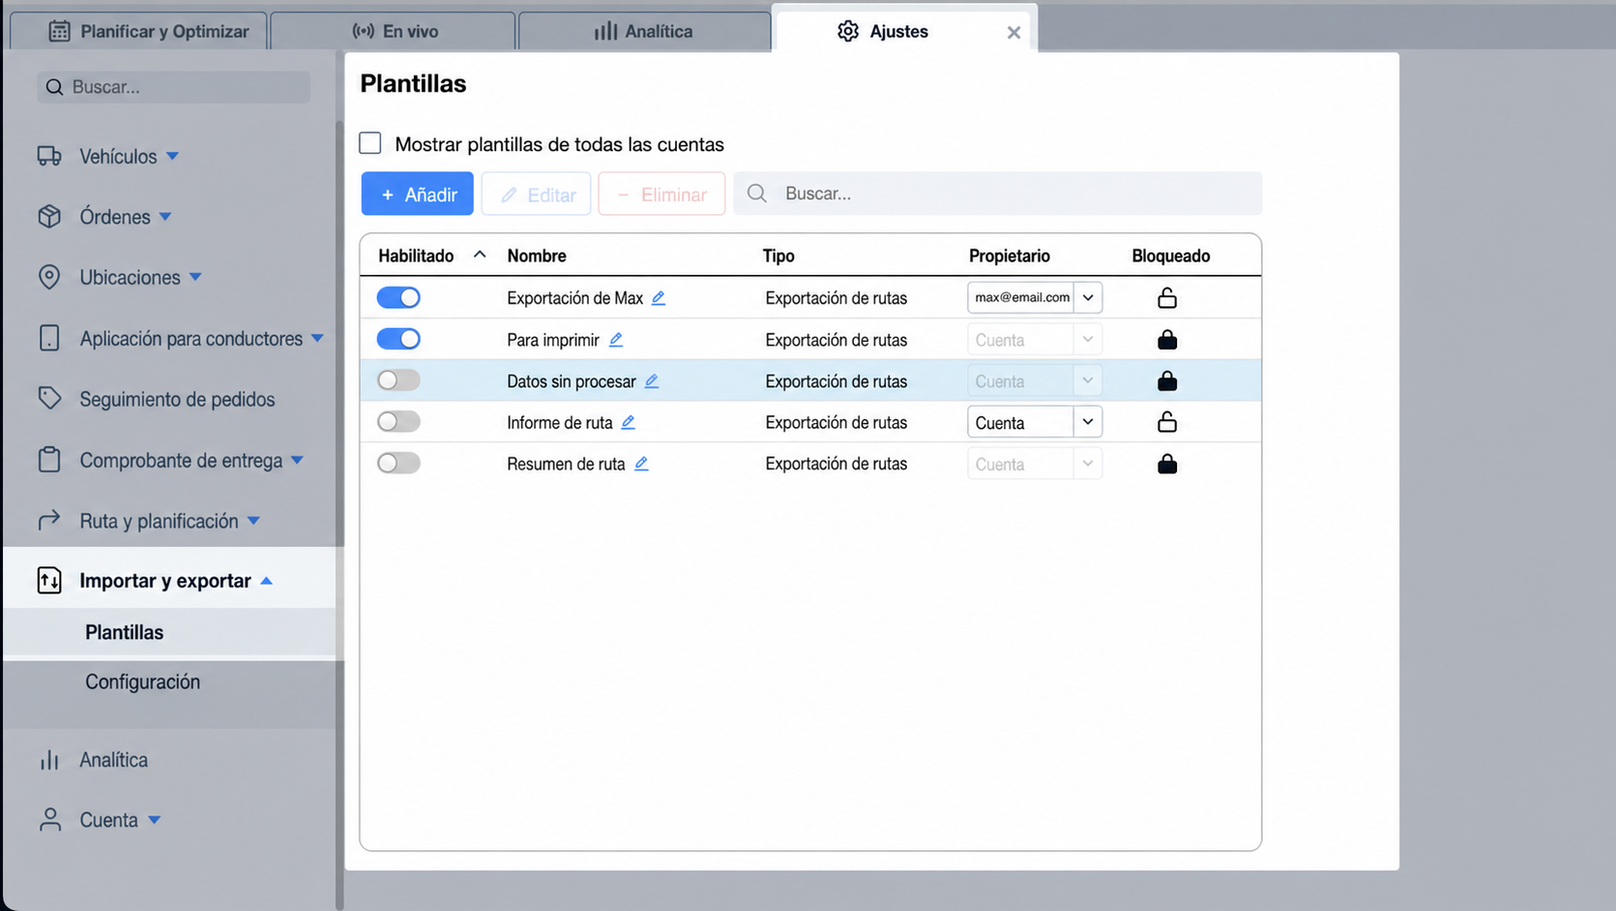
Task: Click the Ubicaciones pin icon
Action: (49, 277)
